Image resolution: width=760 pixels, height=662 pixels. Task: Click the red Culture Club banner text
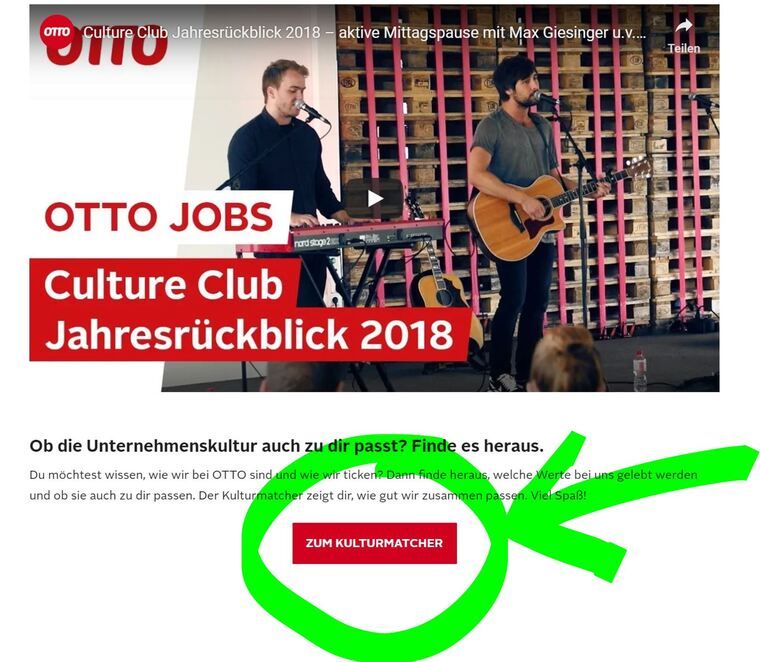pyautogui.click(x=164, y=284)
